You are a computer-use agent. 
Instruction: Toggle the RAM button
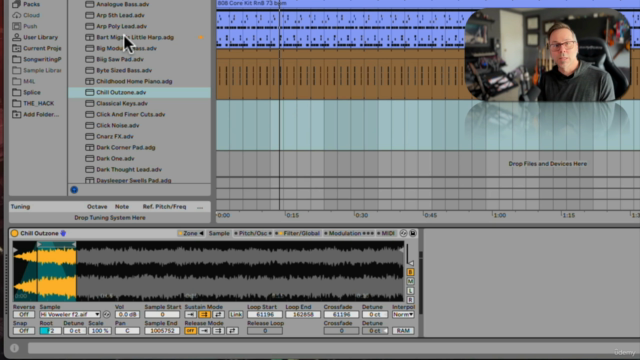(x=403, y=331)
